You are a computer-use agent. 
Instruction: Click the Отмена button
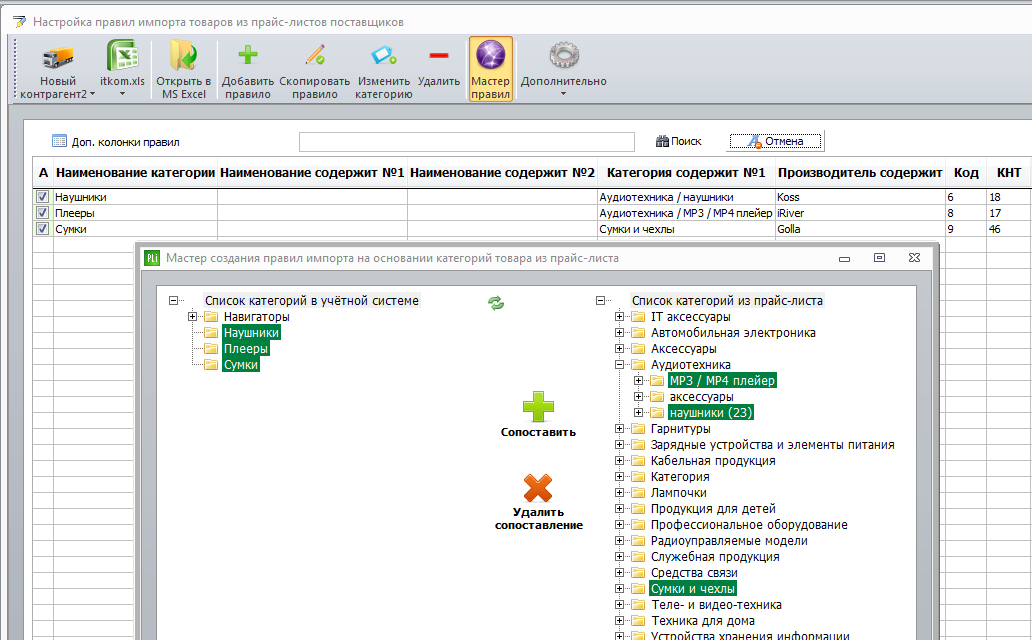coord(775,141)
